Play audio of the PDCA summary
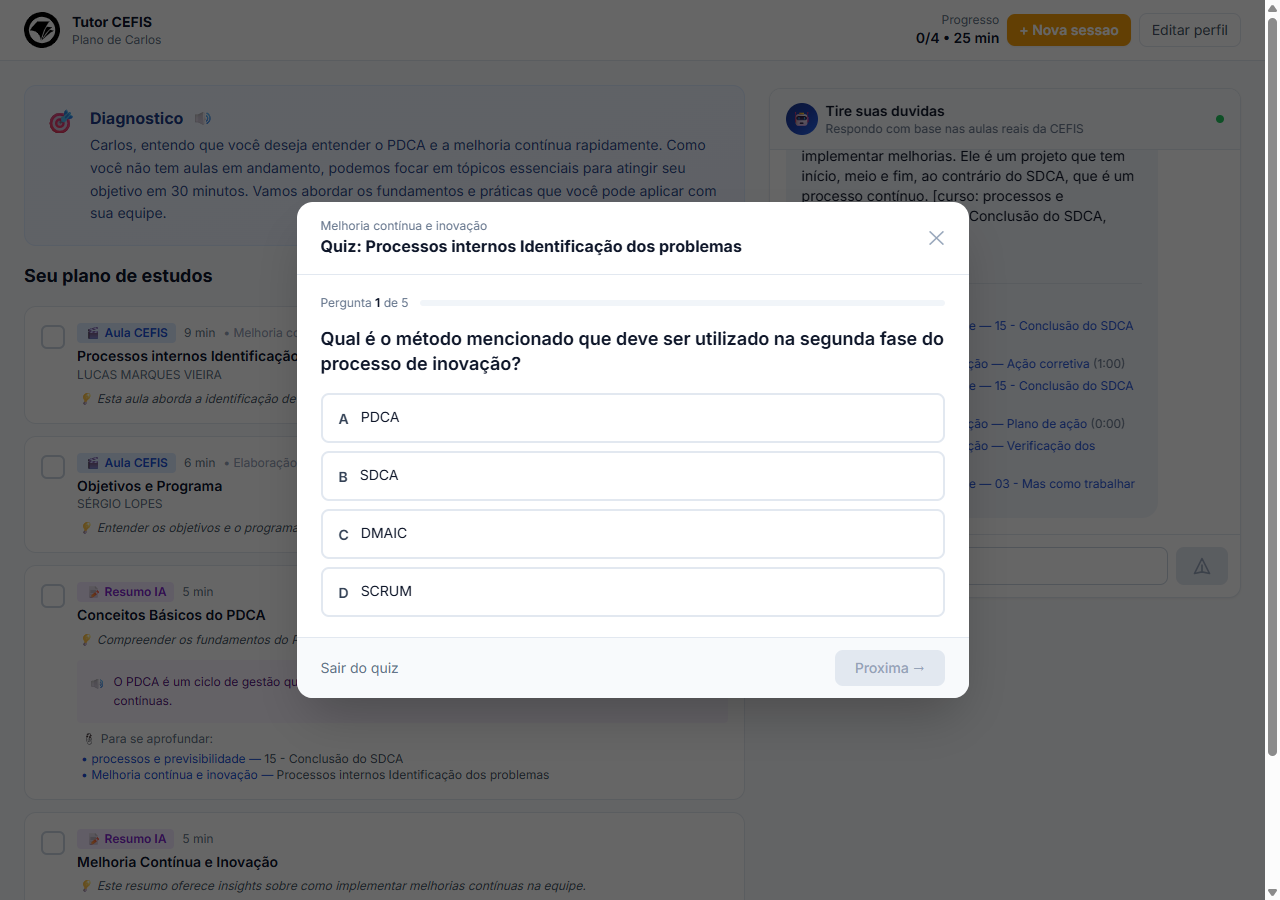The height and width of the screenshot is (900, 1280). (97, 683)
